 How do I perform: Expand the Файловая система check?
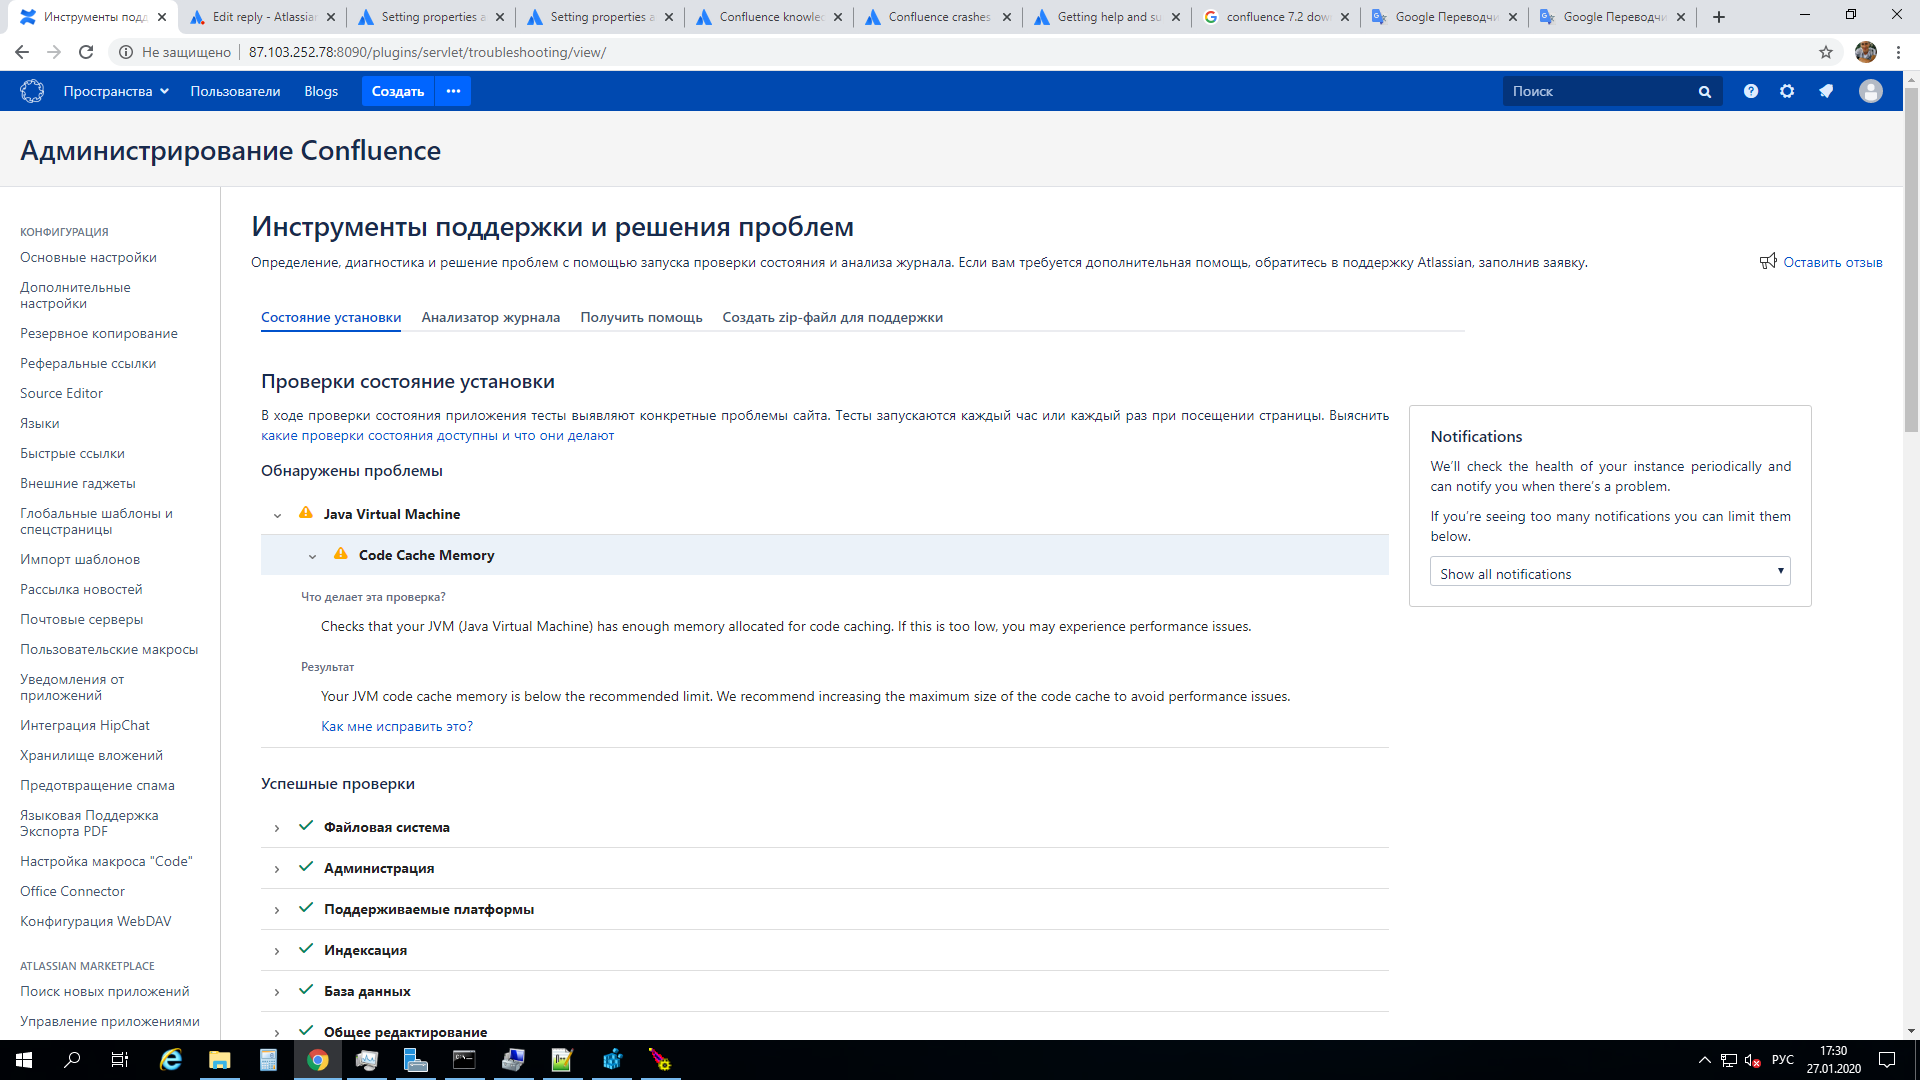pos(277,828)
